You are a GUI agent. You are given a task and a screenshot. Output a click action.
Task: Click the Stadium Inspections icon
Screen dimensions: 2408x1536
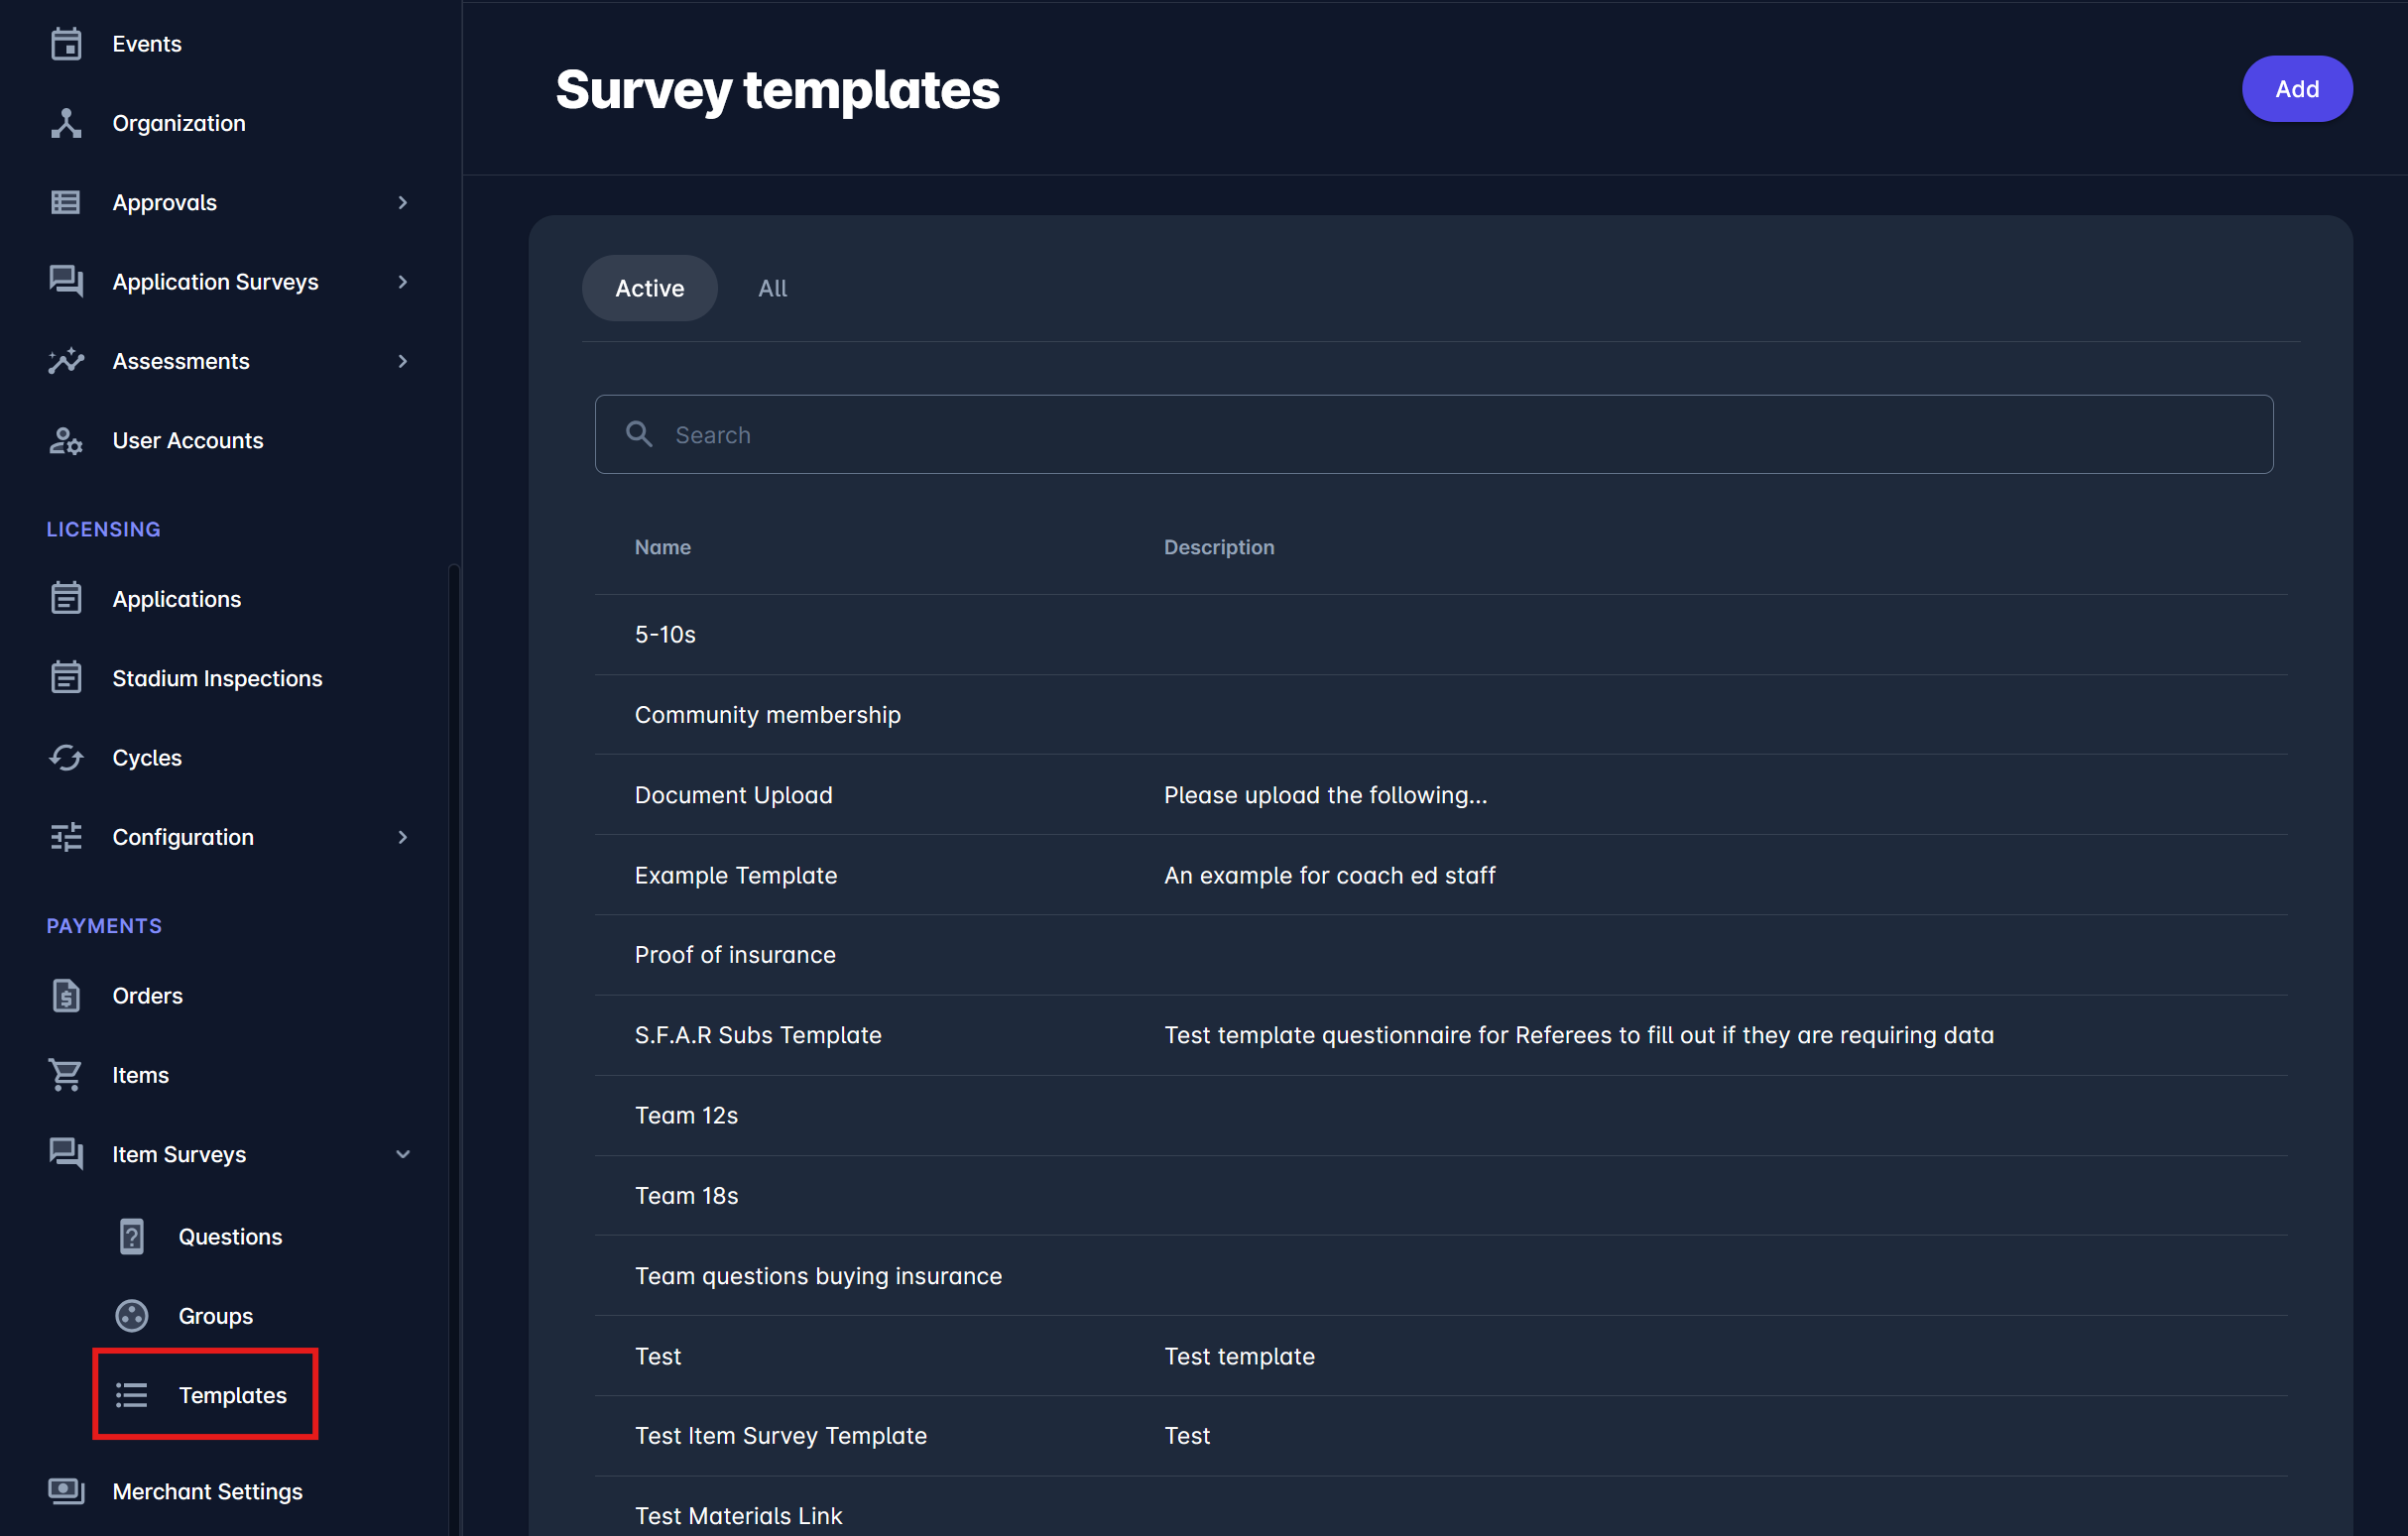(66, 678)
